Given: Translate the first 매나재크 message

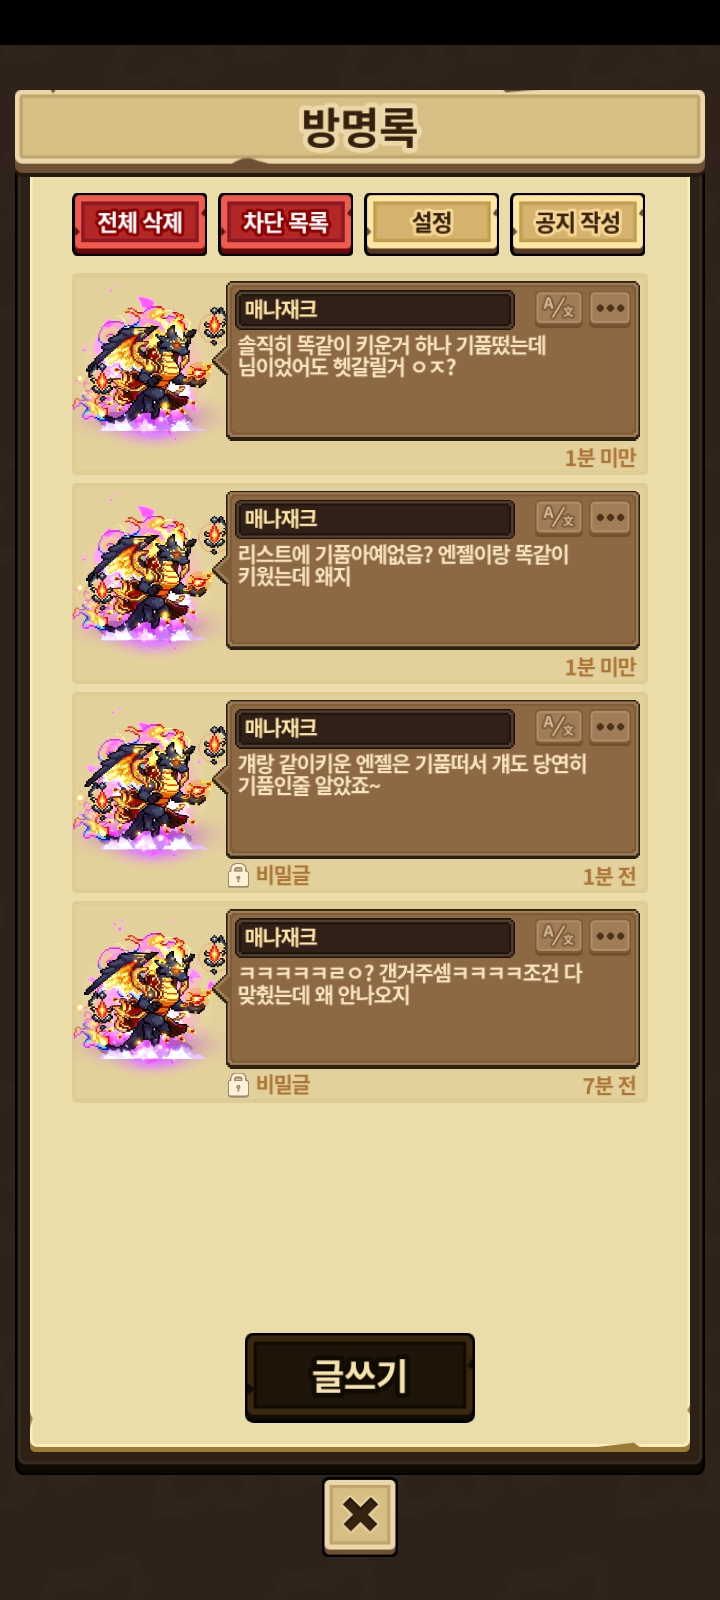Looking at the screenshot, I should 558,308.
